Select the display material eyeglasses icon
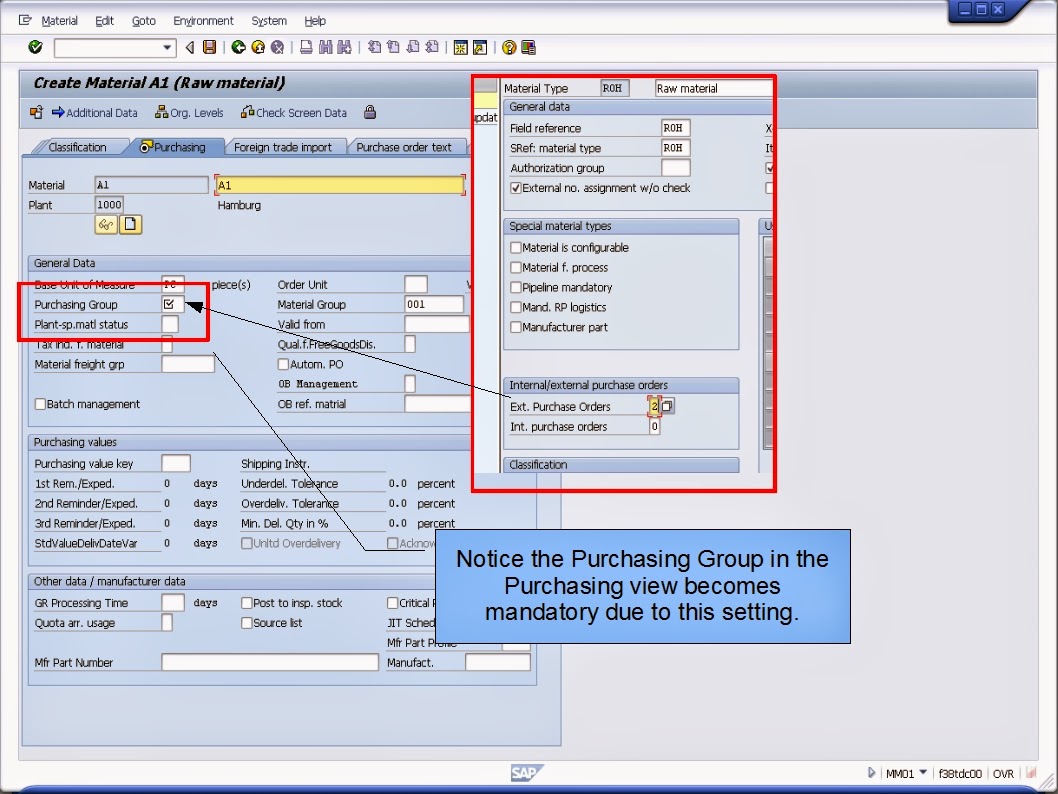This screenshot has height=794, width=1058. 108,224
